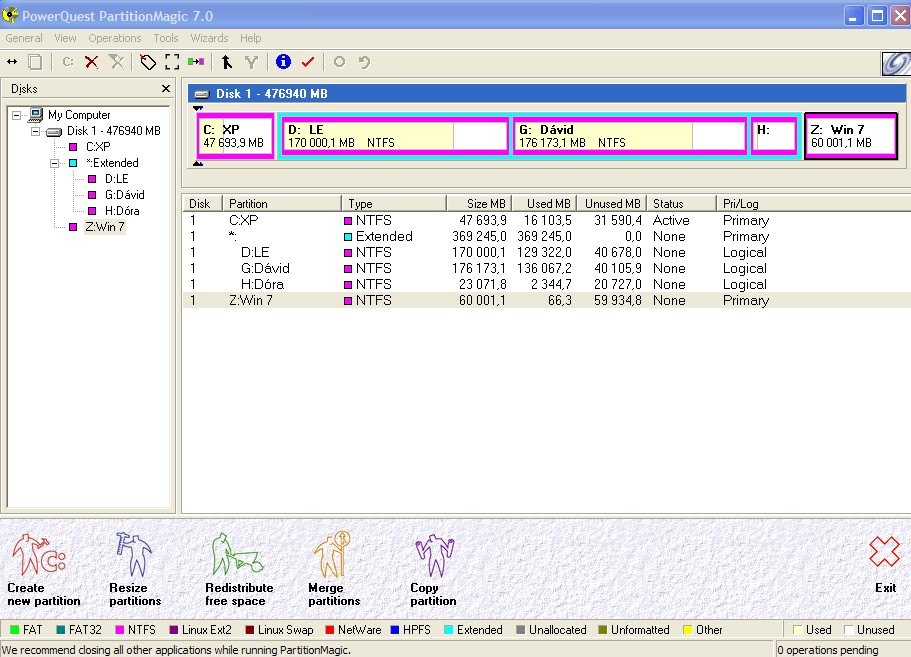Click the grayed Undelete partition icon
Image resolution: width=911 pixels, height=657 pixels.
click(117, 62)
